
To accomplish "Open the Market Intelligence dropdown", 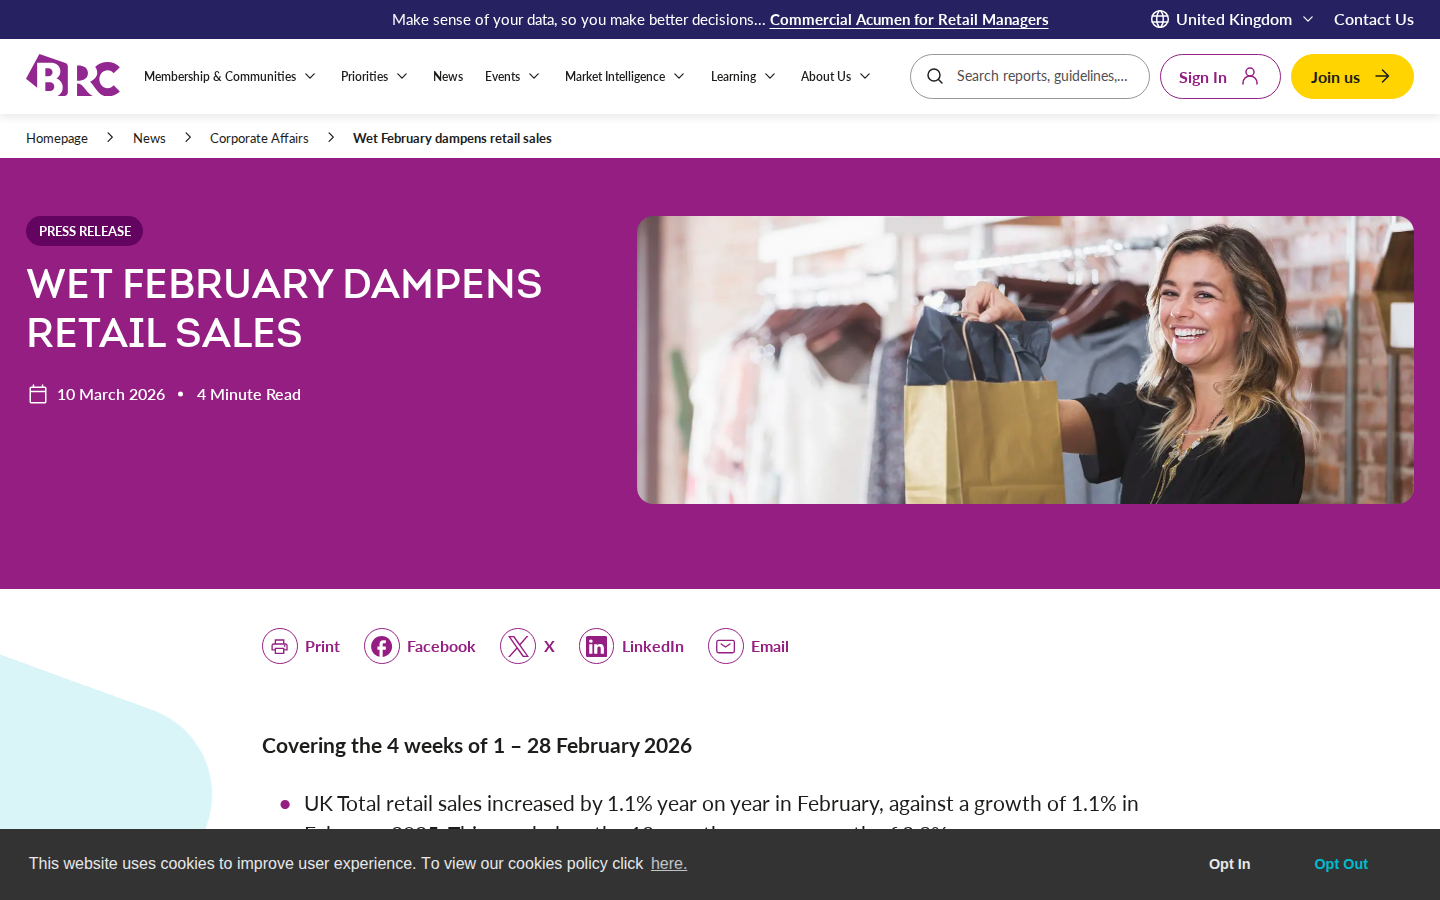I will click(625, 76).
